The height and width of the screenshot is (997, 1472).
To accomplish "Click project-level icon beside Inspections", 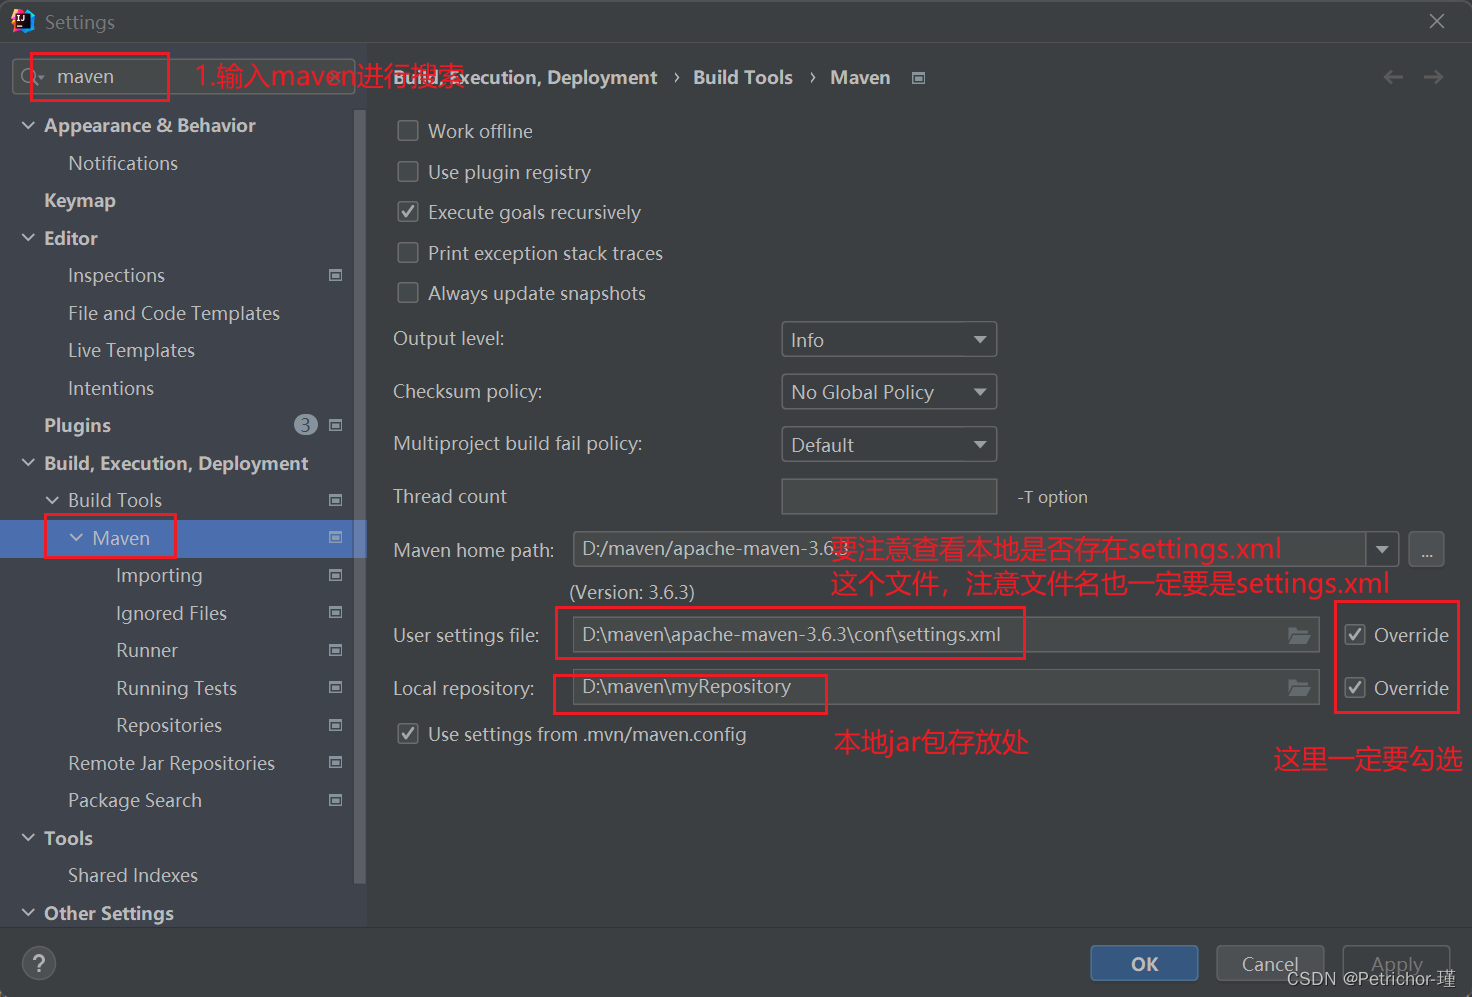I will (x=336, y=275).
